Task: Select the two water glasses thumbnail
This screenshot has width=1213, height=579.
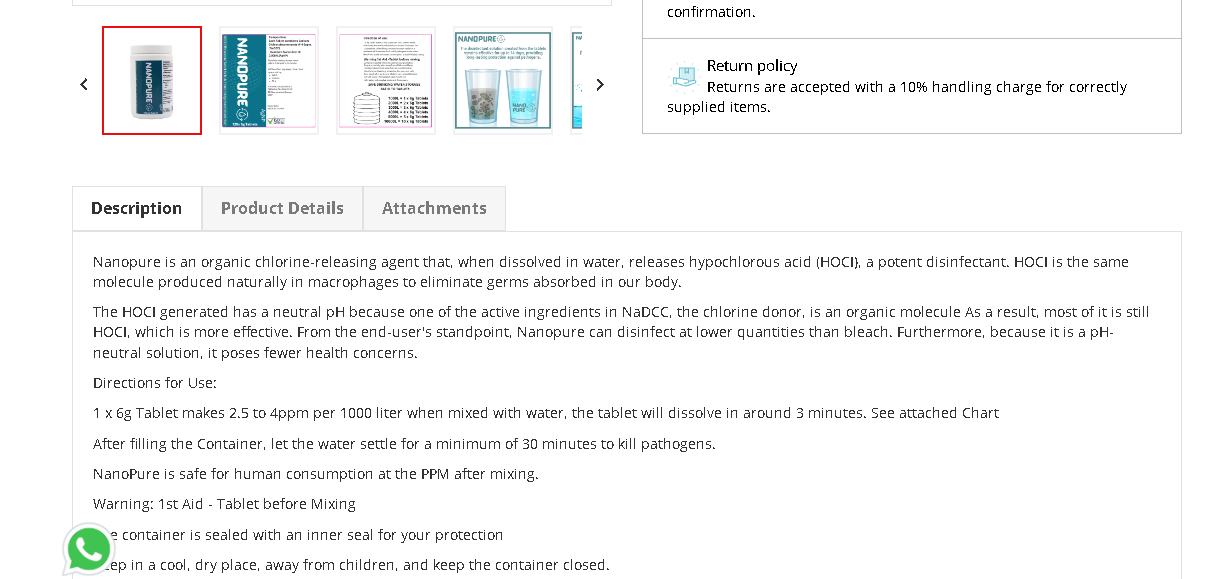Action: (503, 80)
